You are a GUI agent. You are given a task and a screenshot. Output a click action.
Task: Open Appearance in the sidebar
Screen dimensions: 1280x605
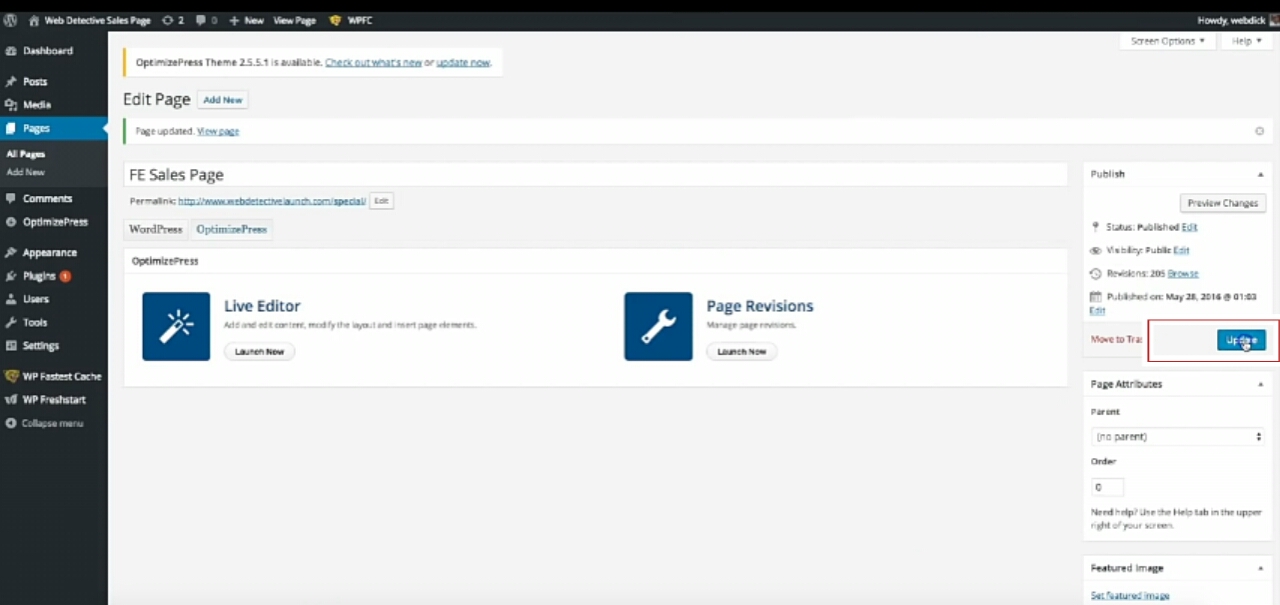point(50,253)
